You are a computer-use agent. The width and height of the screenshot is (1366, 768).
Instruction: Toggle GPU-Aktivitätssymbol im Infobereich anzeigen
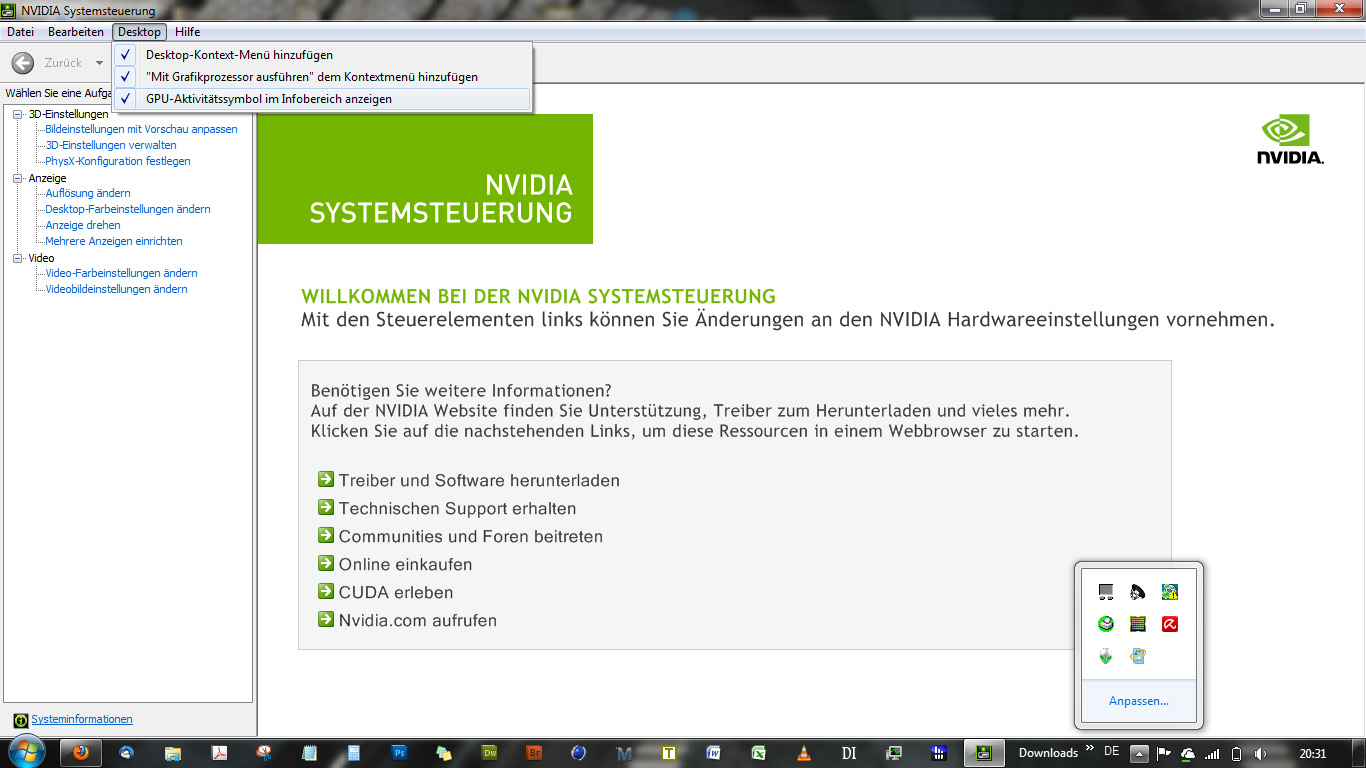[322, 99]
